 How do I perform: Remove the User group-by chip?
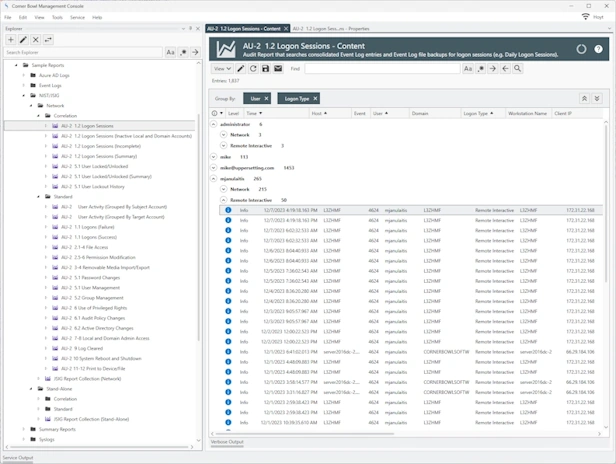[266, 99]
